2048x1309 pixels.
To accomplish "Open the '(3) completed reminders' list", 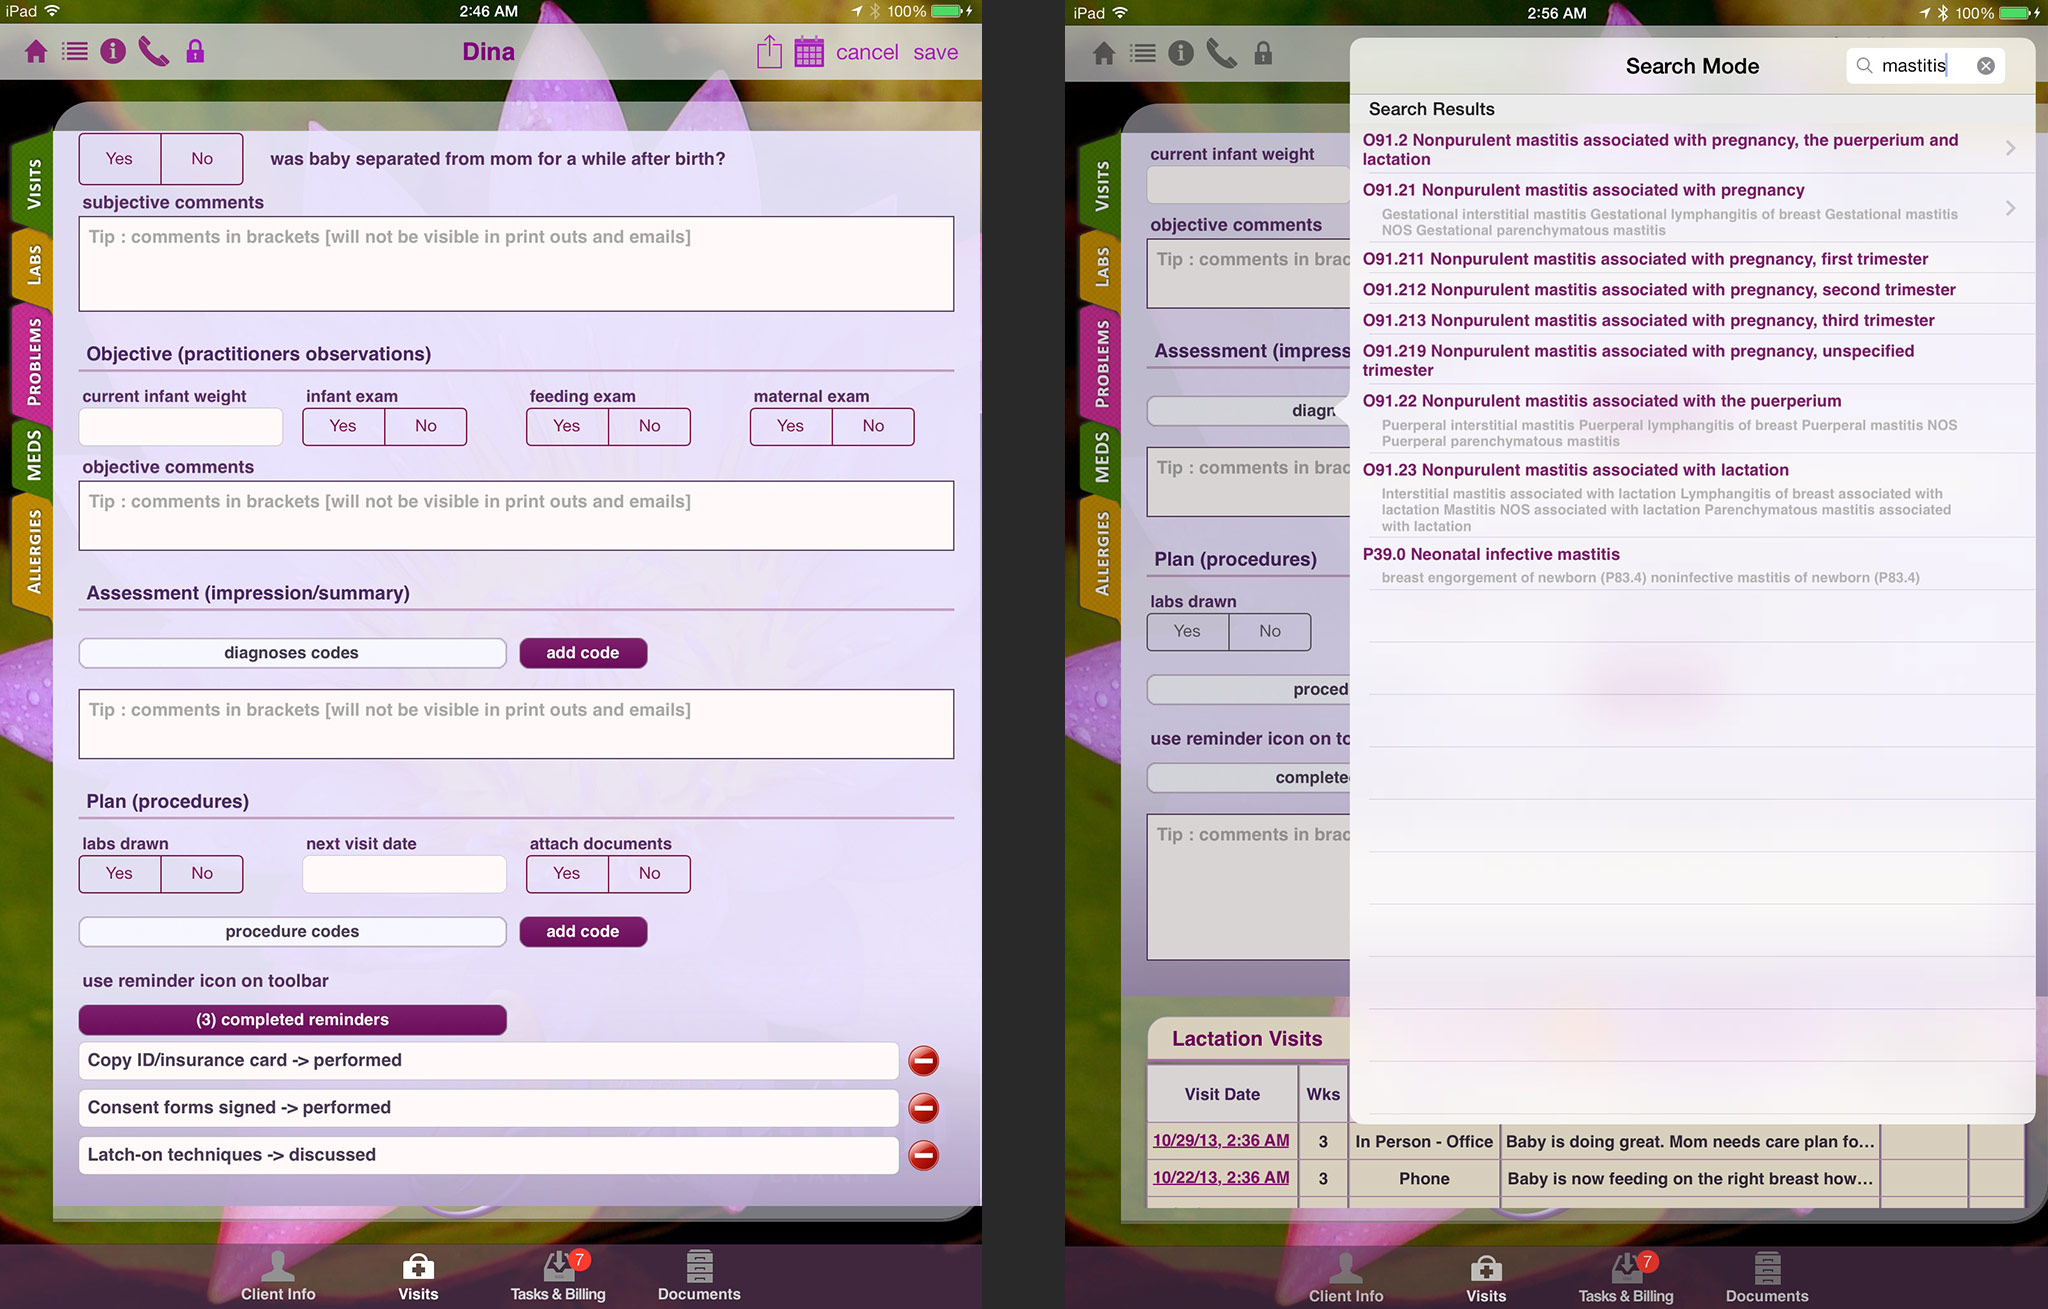I will [292, 1019].
